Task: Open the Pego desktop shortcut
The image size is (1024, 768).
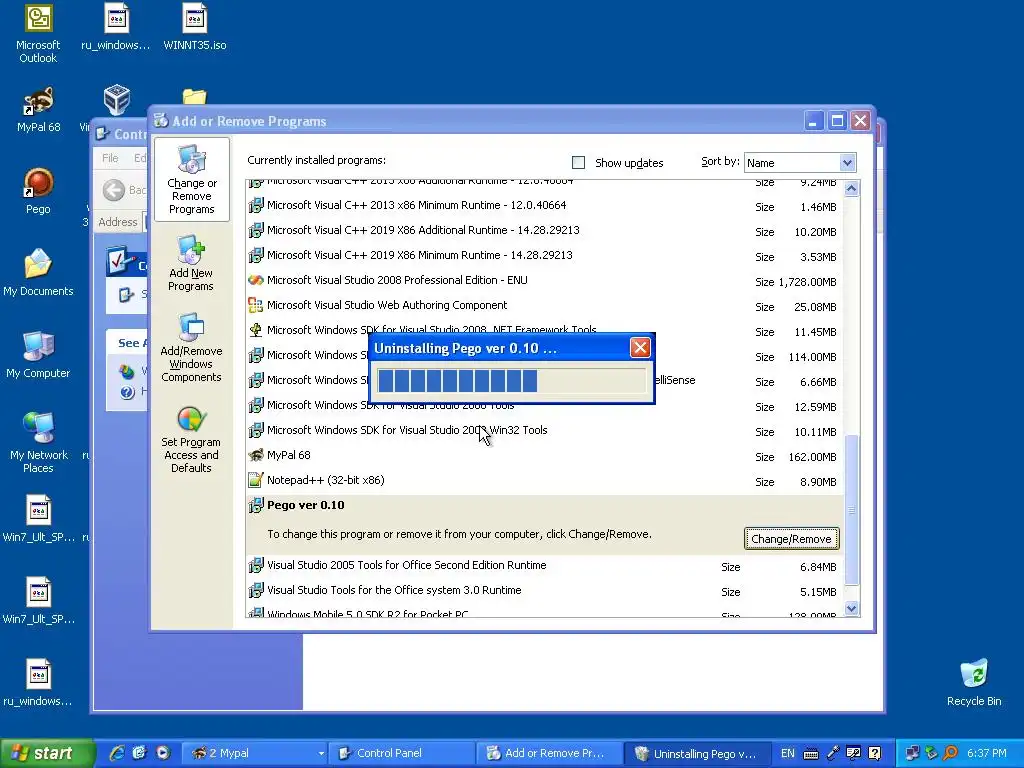Action: point(38,191)
